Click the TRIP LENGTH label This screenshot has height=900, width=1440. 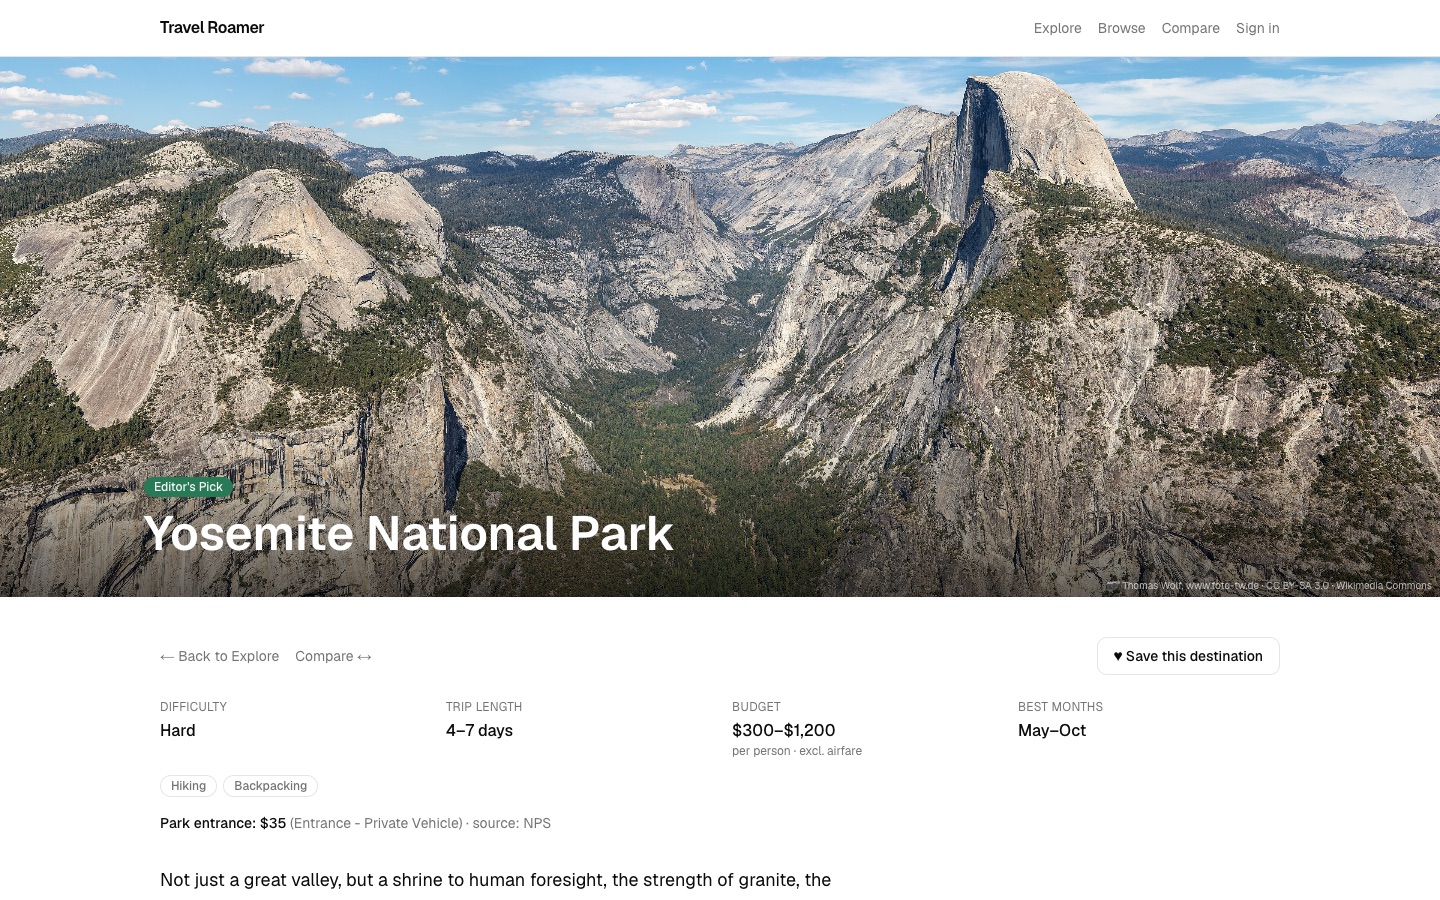pos(484,707)
